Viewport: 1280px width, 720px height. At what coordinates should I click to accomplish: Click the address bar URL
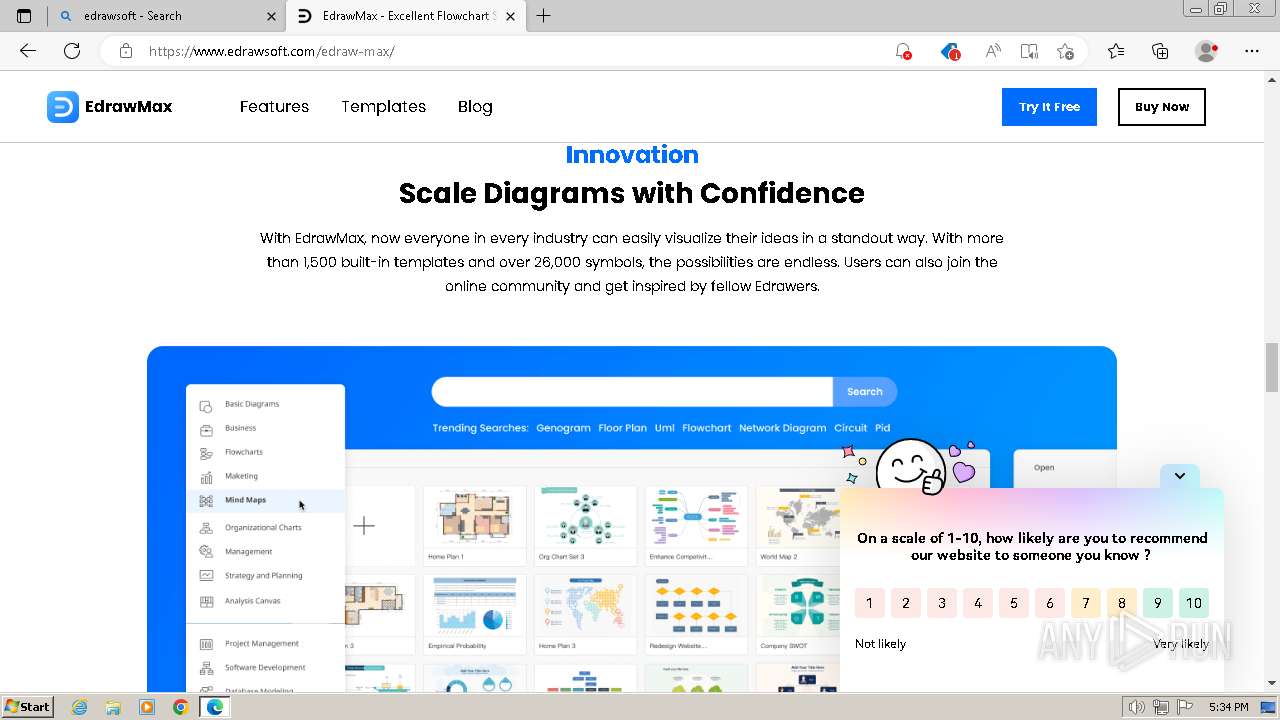click(x=272, y=51)
